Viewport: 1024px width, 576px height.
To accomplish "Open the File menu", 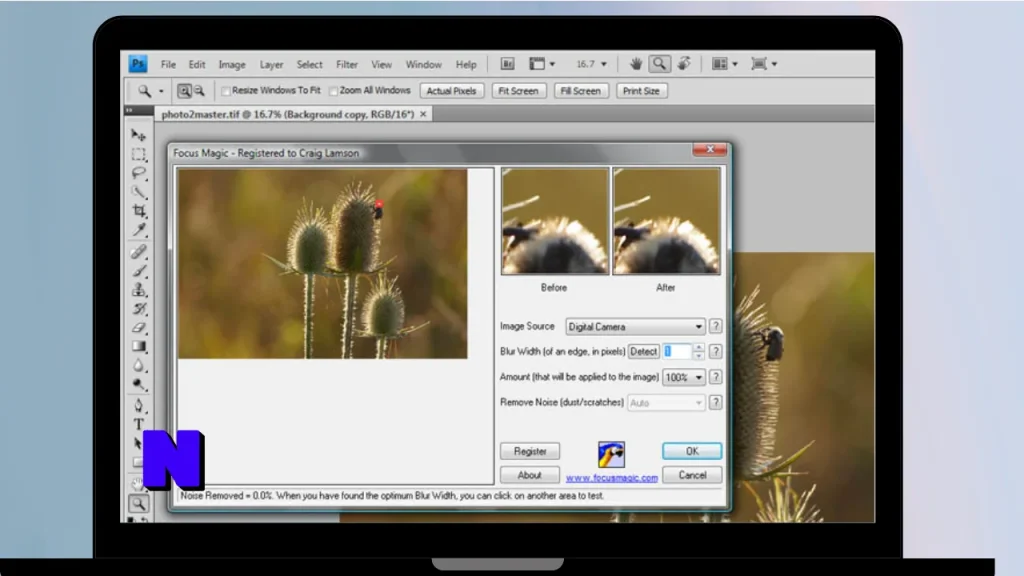I will pyautogui.click(x=168, y=65).
